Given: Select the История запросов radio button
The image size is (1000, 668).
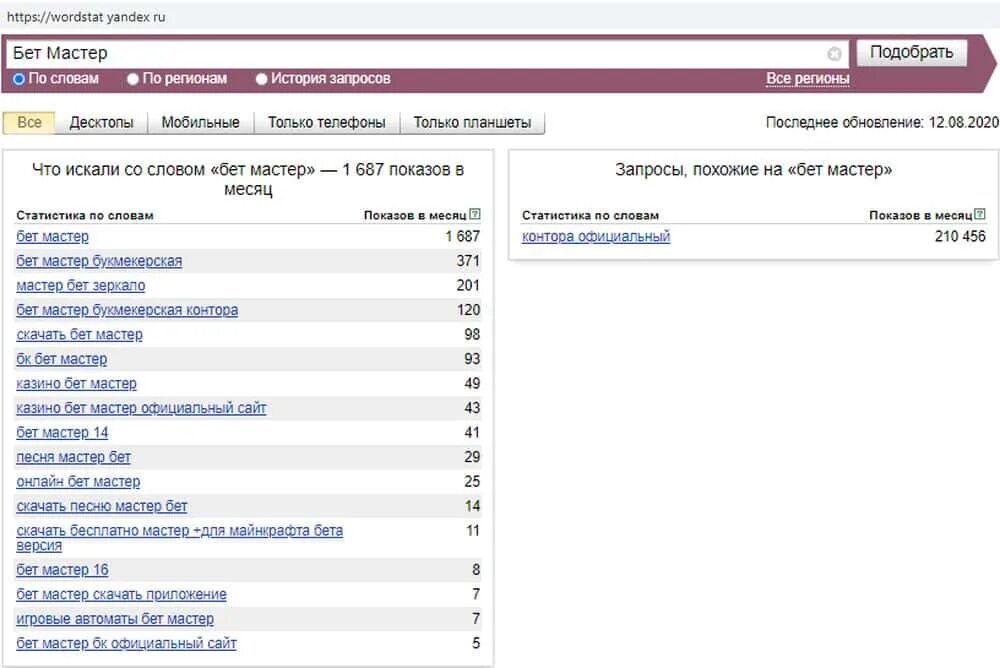Looking at the screenshot, I should (261, 79).
